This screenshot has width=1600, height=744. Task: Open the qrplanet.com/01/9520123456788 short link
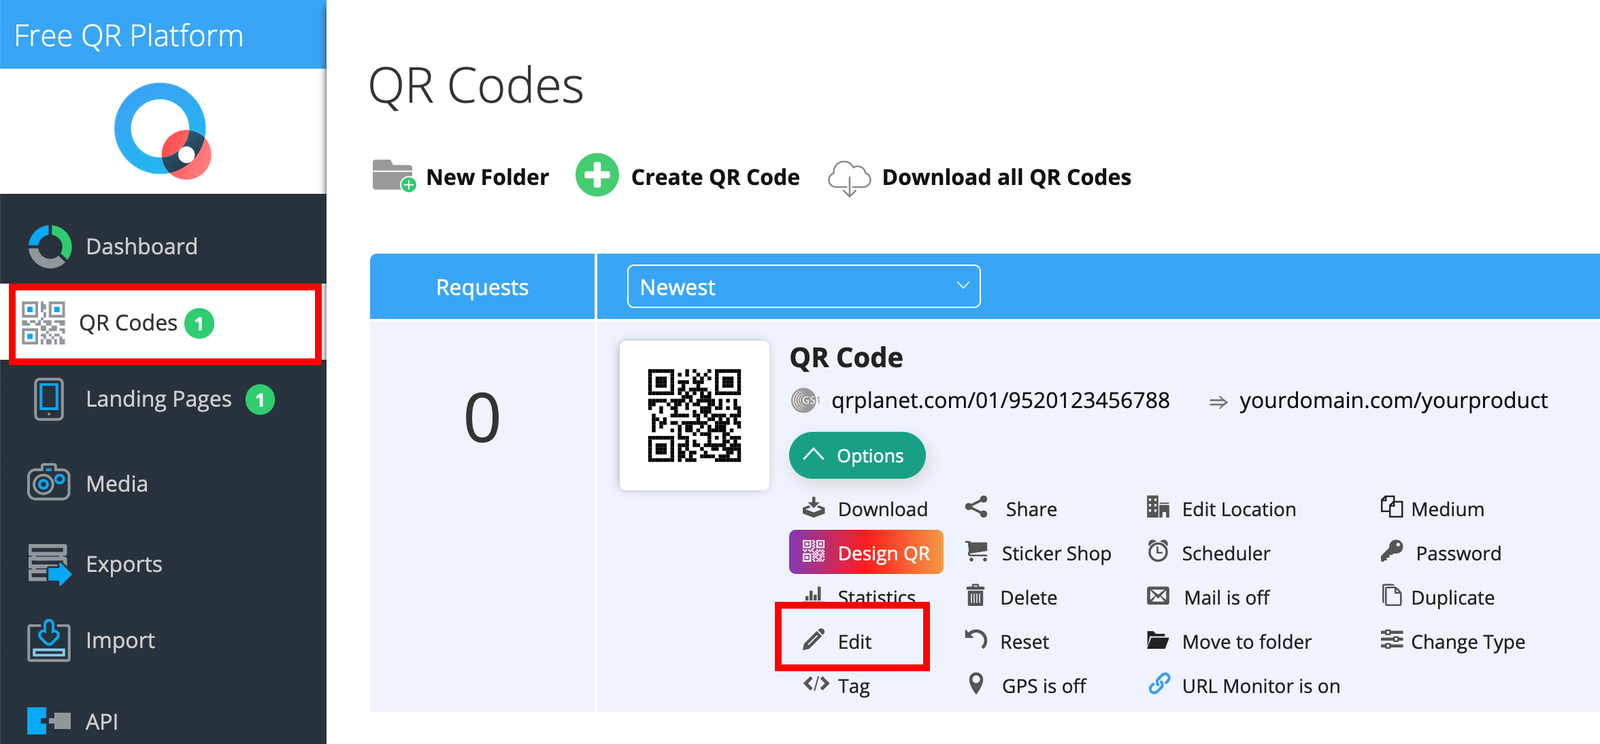pos(1000,400)
